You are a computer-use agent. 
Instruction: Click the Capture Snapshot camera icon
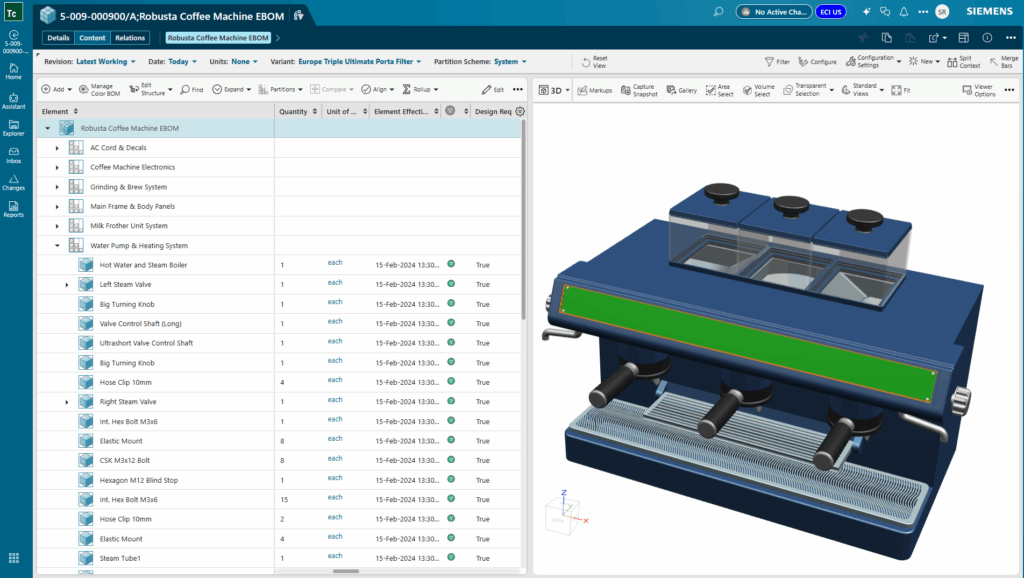[x=623, y=90]
